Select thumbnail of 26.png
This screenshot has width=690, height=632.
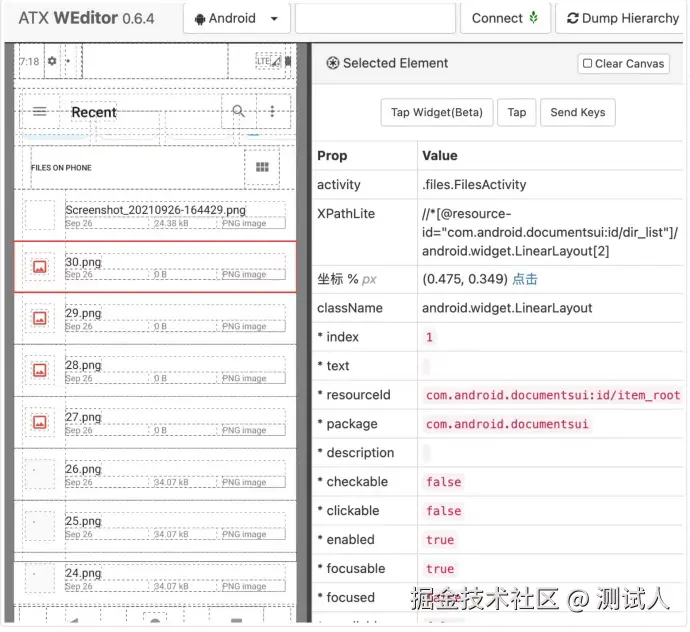tap(40, 474)
